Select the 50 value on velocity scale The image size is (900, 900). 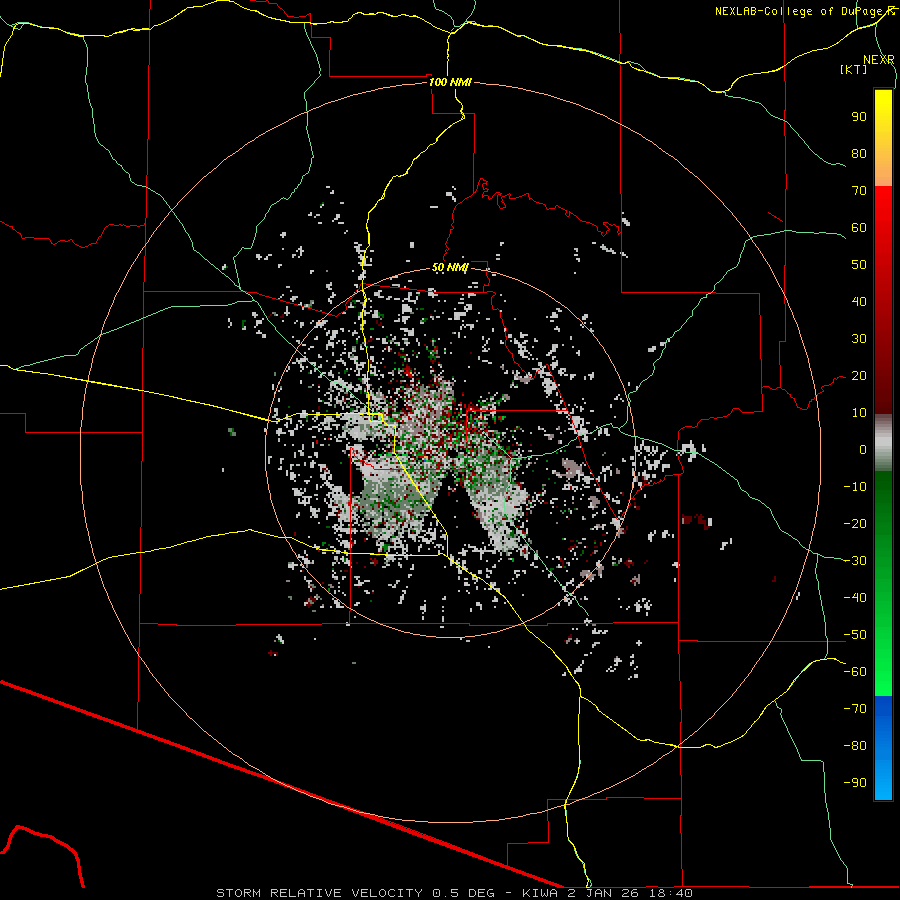tap(859, 265)
